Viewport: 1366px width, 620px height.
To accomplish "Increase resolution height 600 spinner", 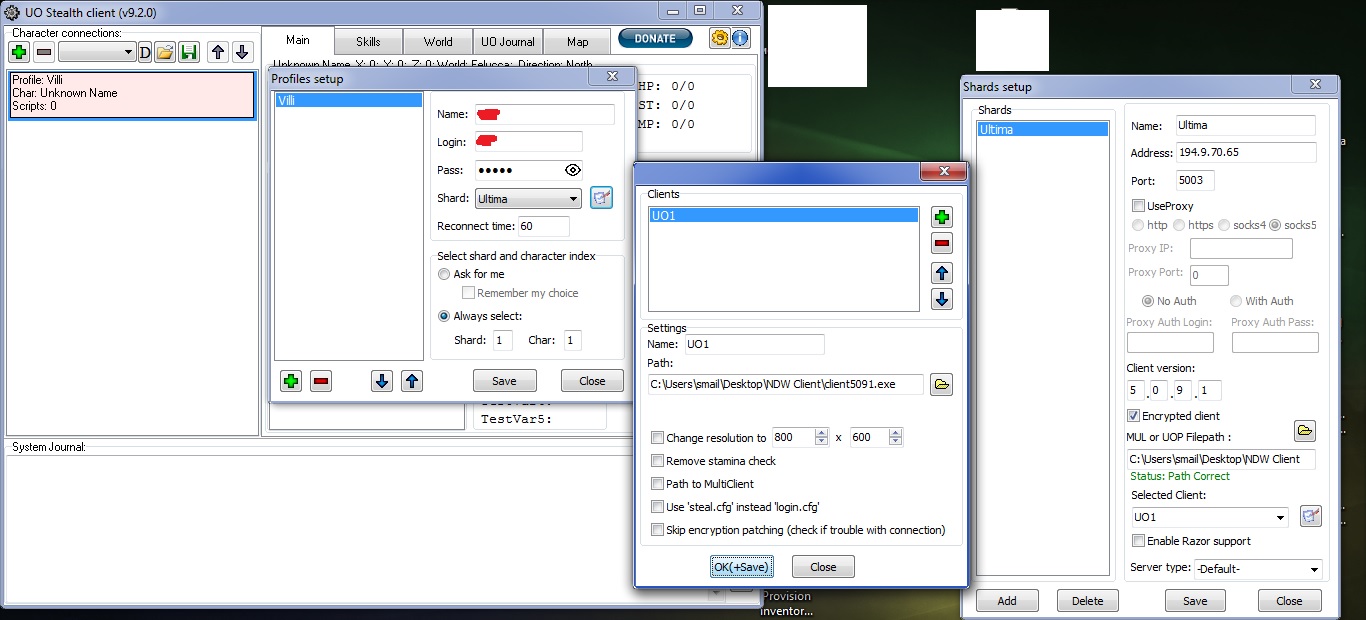I will (x=895, y=433).
